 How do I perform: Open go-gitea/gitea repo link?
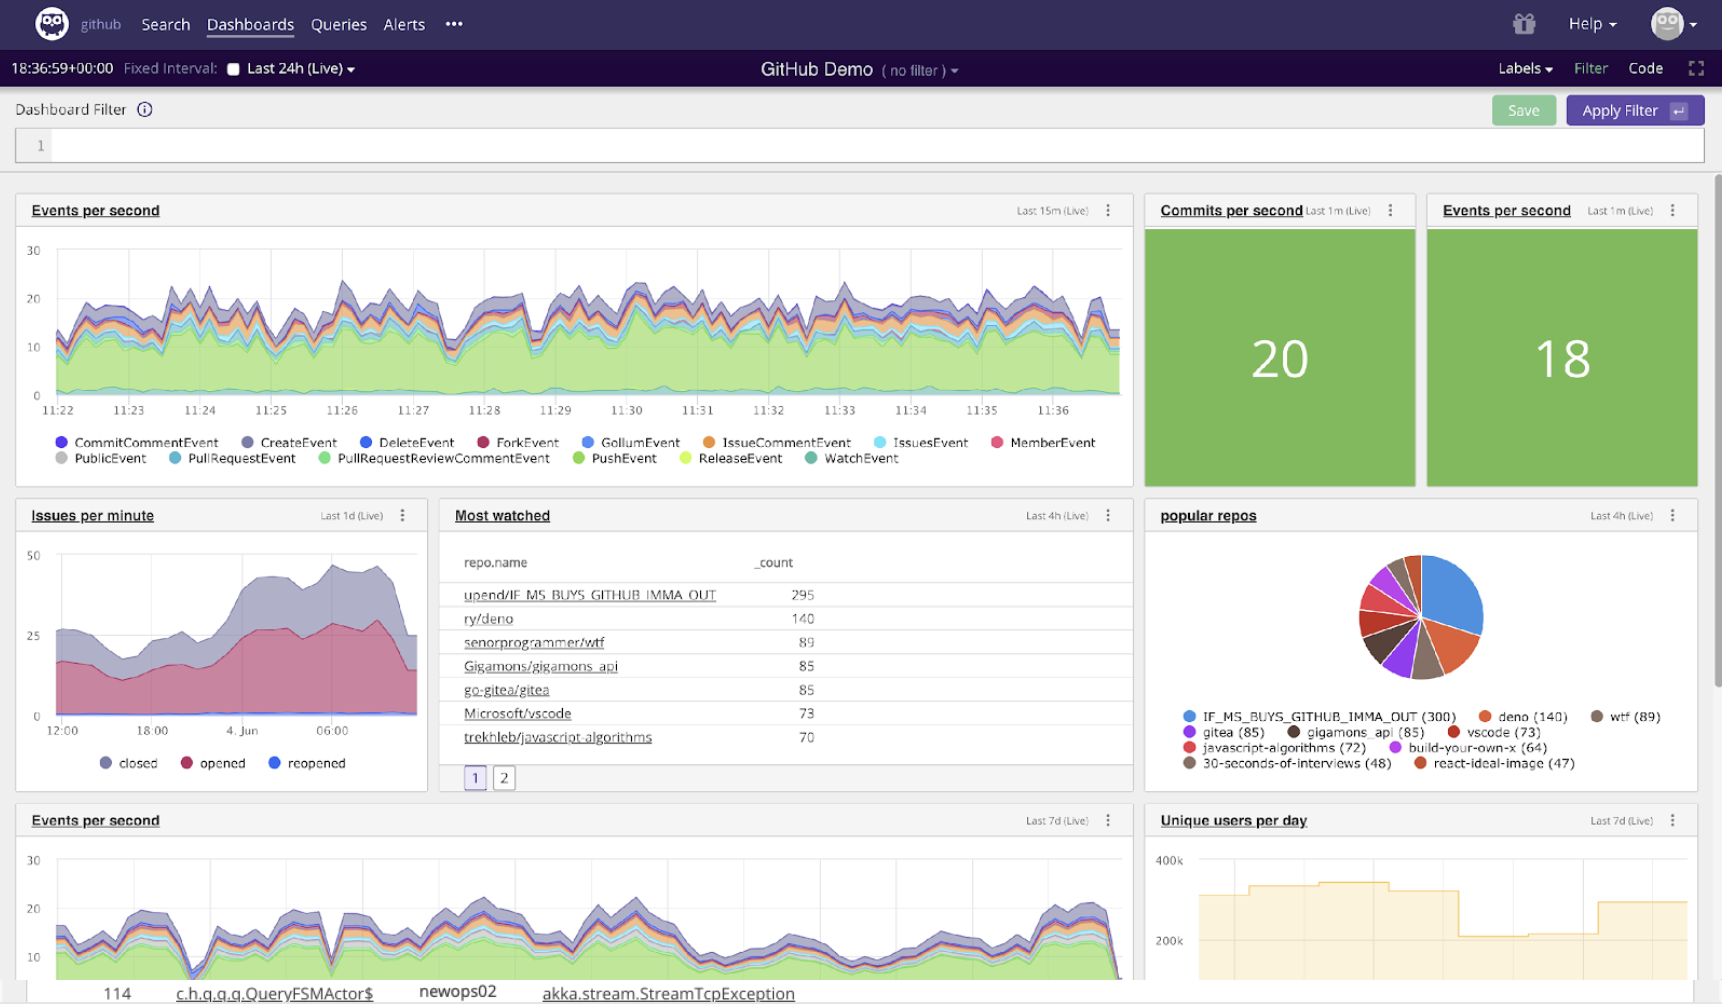pos(506,690)
